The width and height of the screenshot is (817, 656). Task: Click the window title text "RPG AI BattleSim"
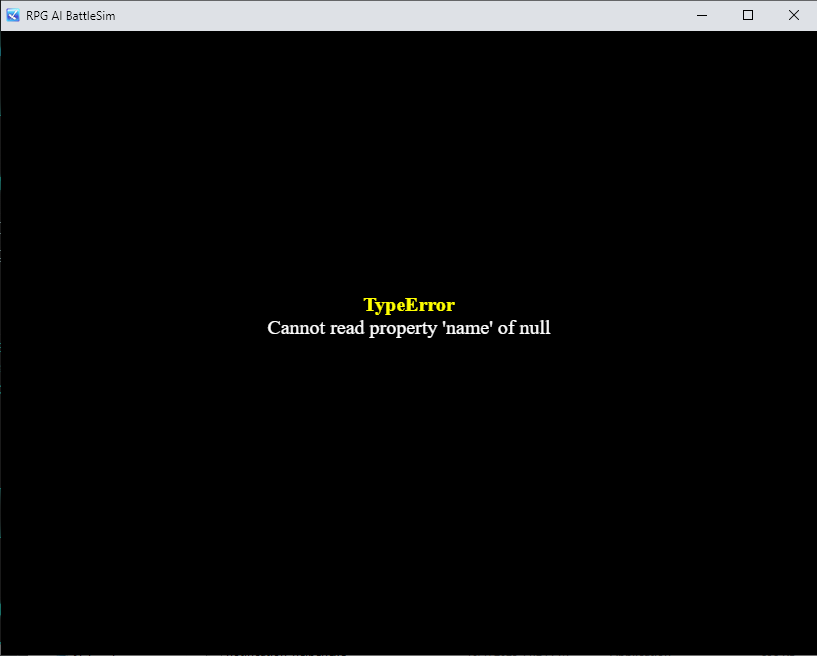70,16
